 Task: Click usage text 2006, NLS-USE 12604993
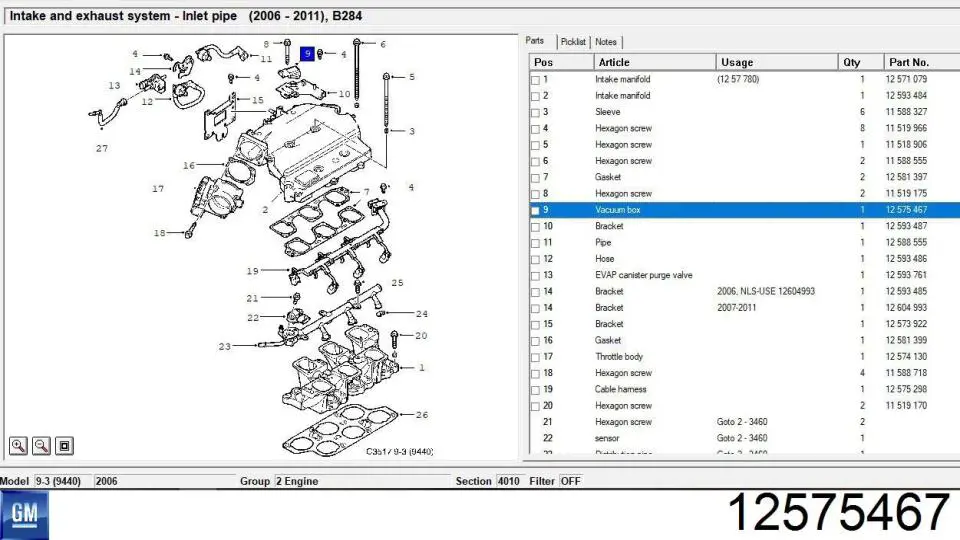click(766, 291)
